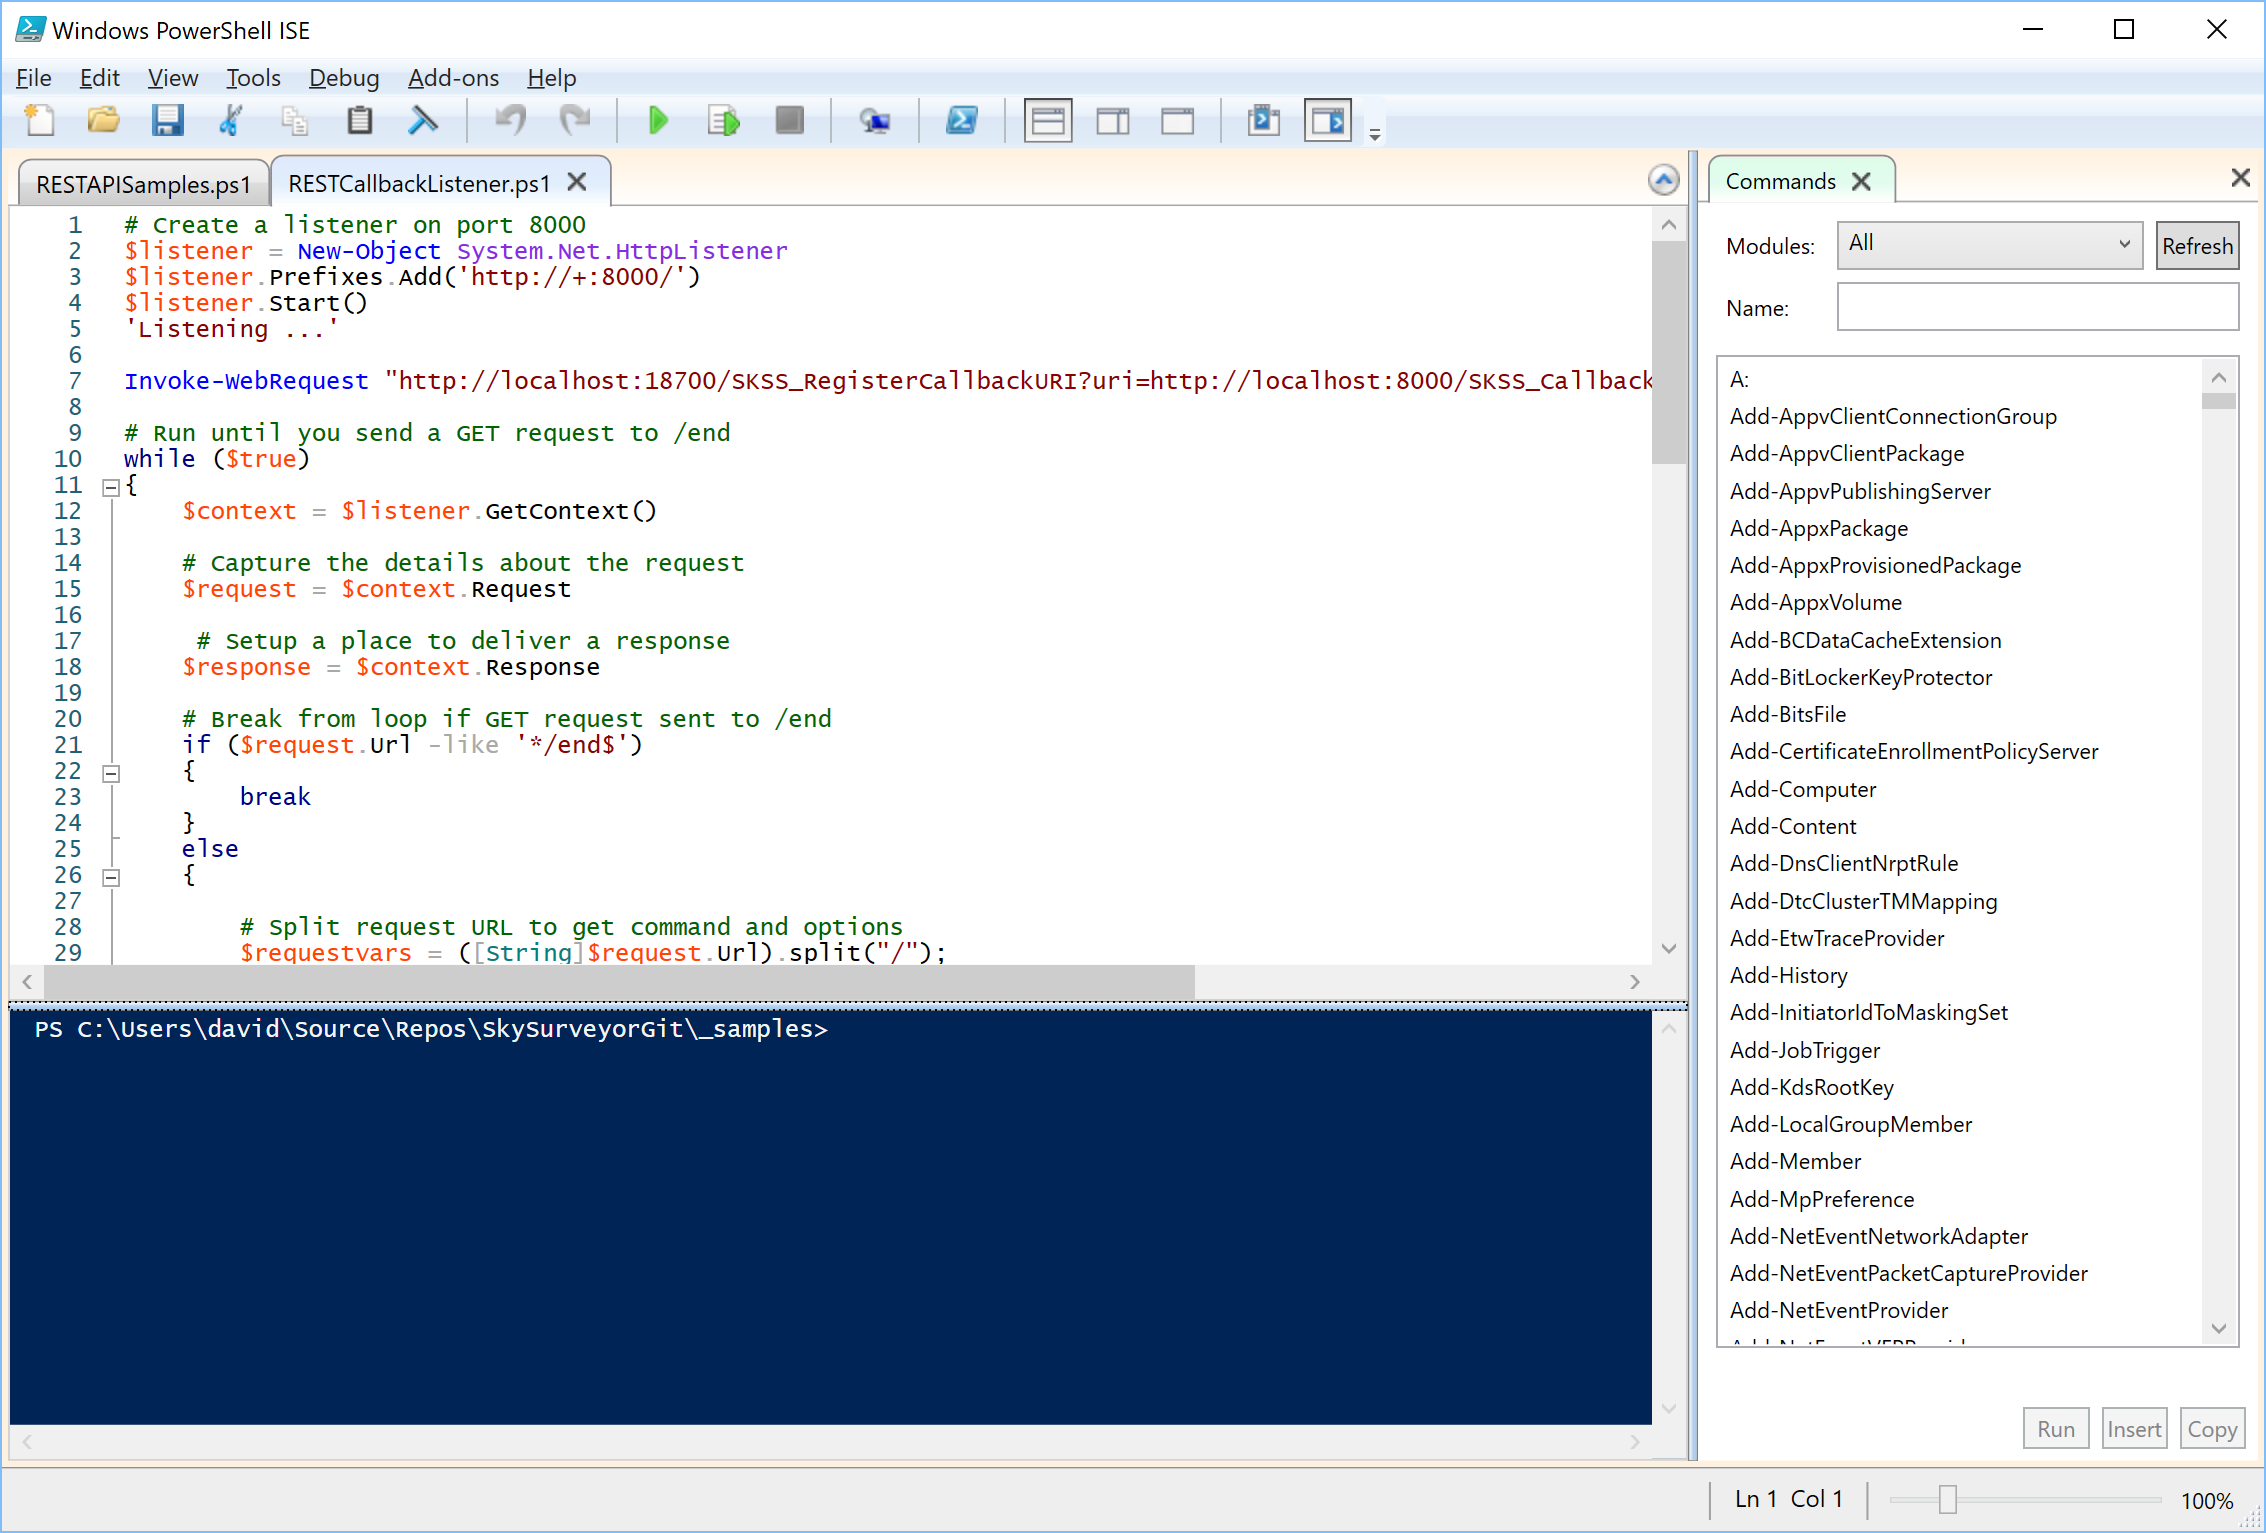The height and width of the screenshot is (1533, 2266).
Task: Run selection with the toolbar icon
Action: 723,121
